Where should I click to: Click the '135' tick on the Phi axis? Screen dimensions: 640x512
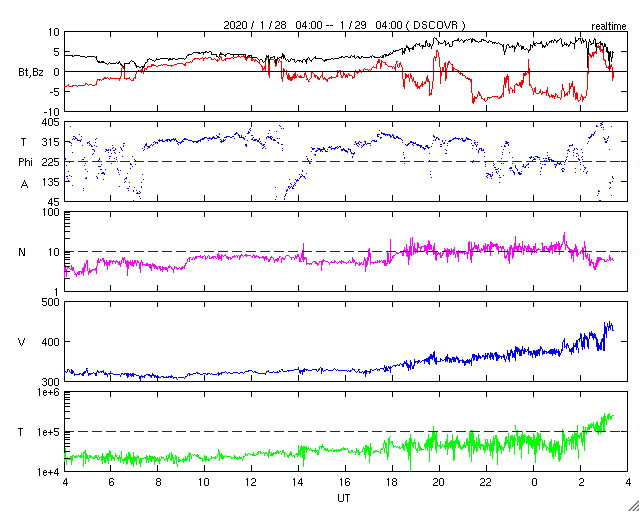(52, 182)
